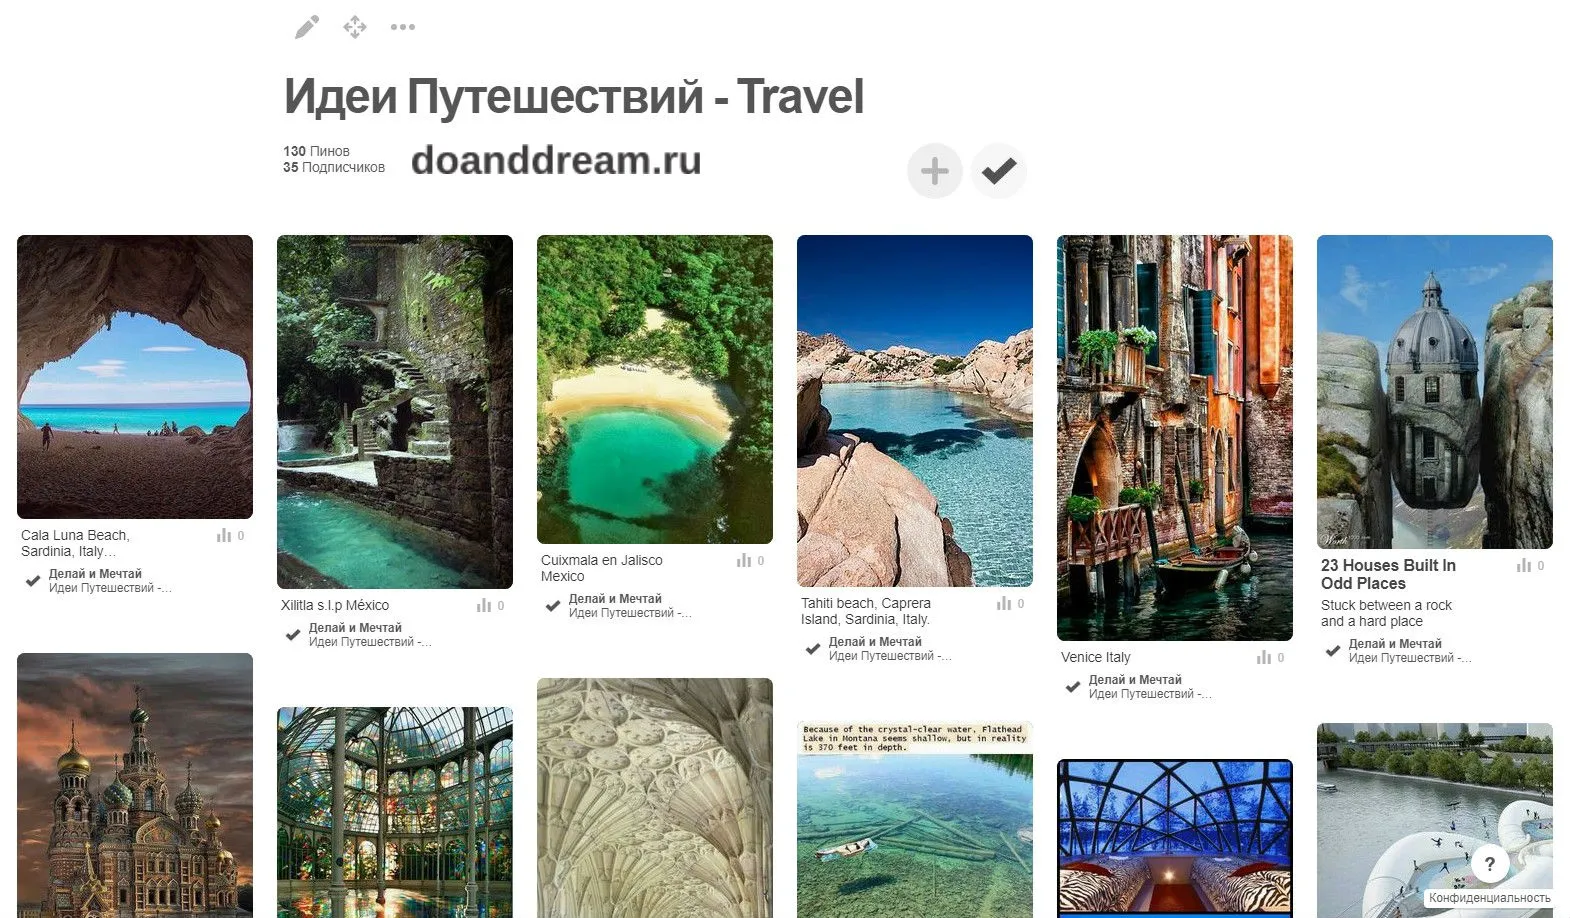The image size is (1570, 918).
Task: Open the 23 Houses Built In Odd Places title
Action: (x=1388, y=575)
